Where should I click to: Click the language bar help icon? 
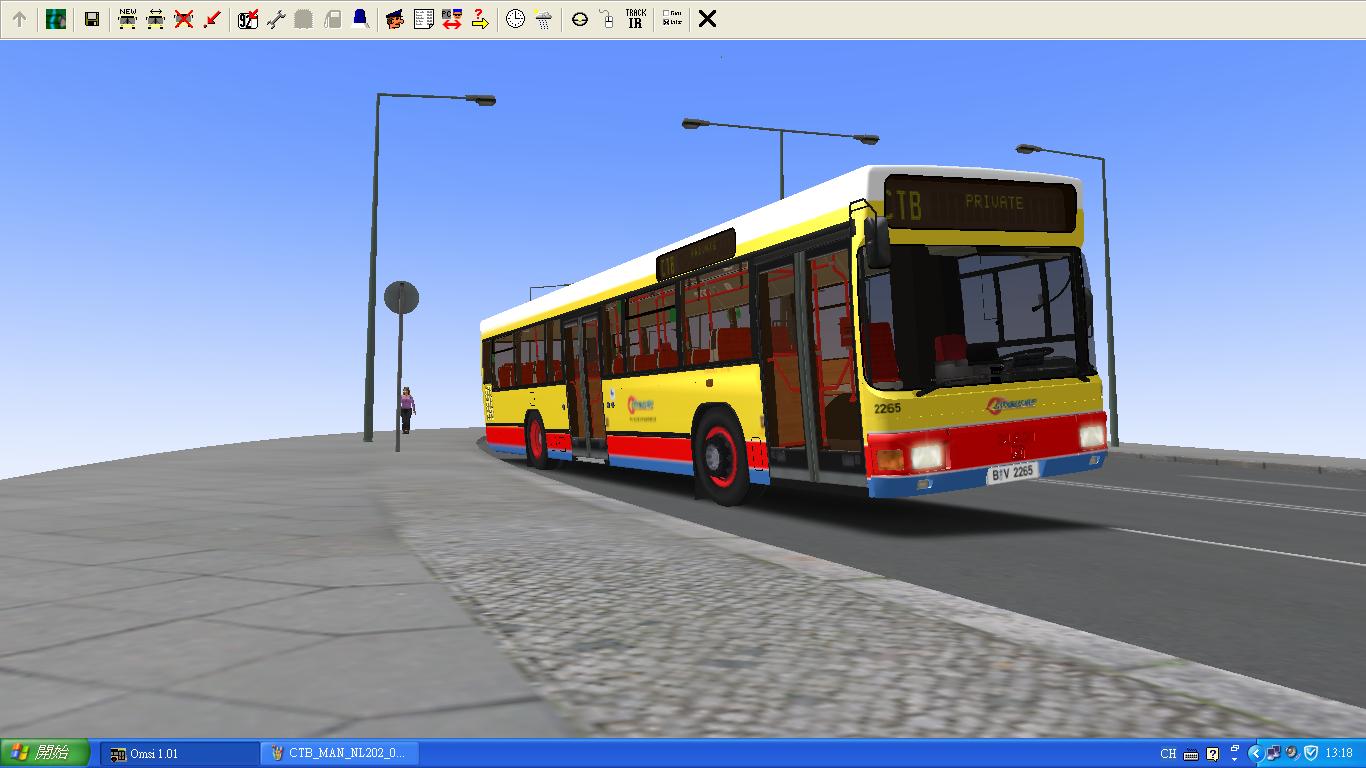1213,754
